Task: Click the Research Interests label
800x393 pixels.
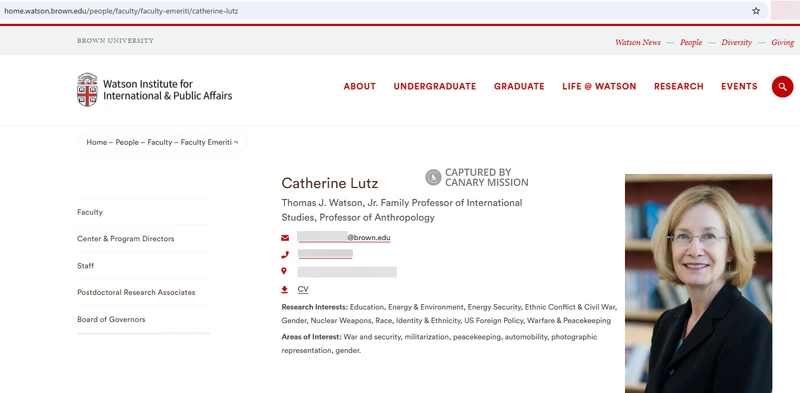Action: [315, 307]
